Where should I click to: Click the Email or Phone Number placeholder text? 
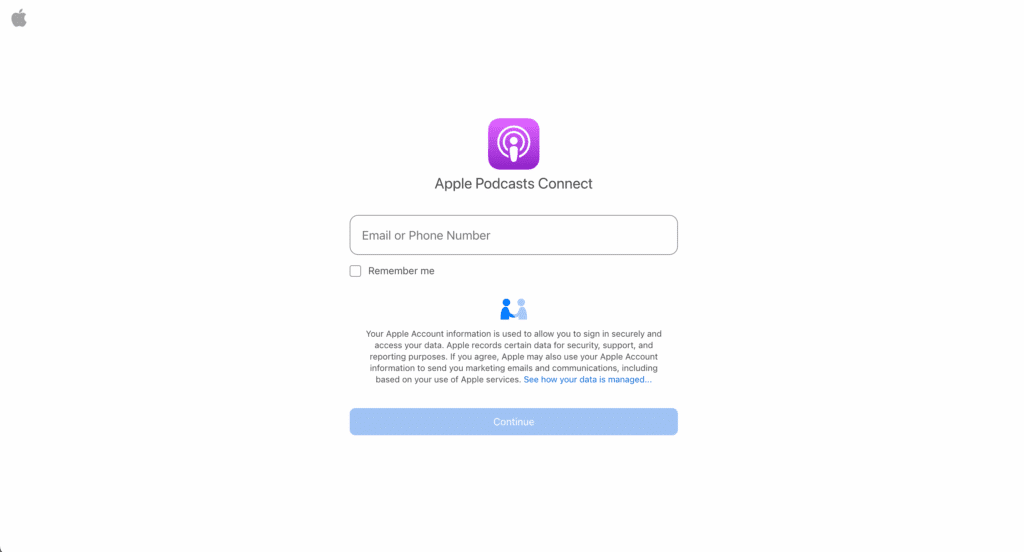click(x=426, y=235)
